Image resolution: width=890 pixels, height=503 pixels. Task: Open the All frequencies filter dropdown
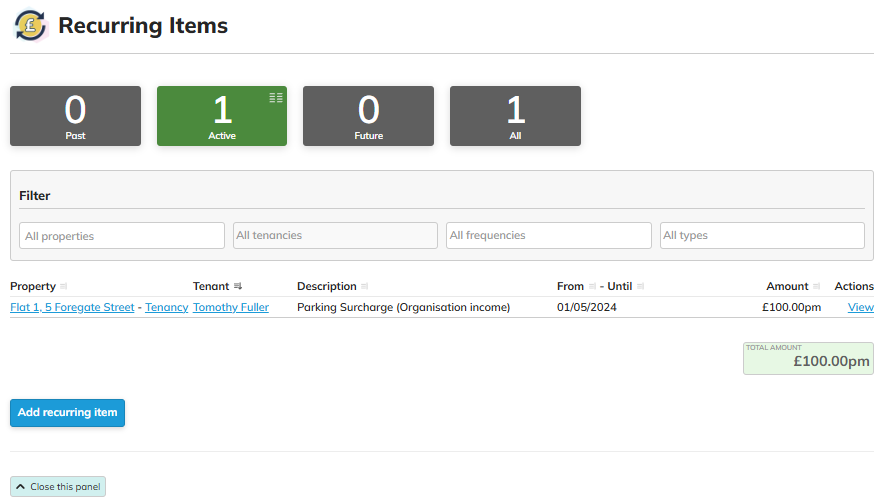tap(548, 236)
